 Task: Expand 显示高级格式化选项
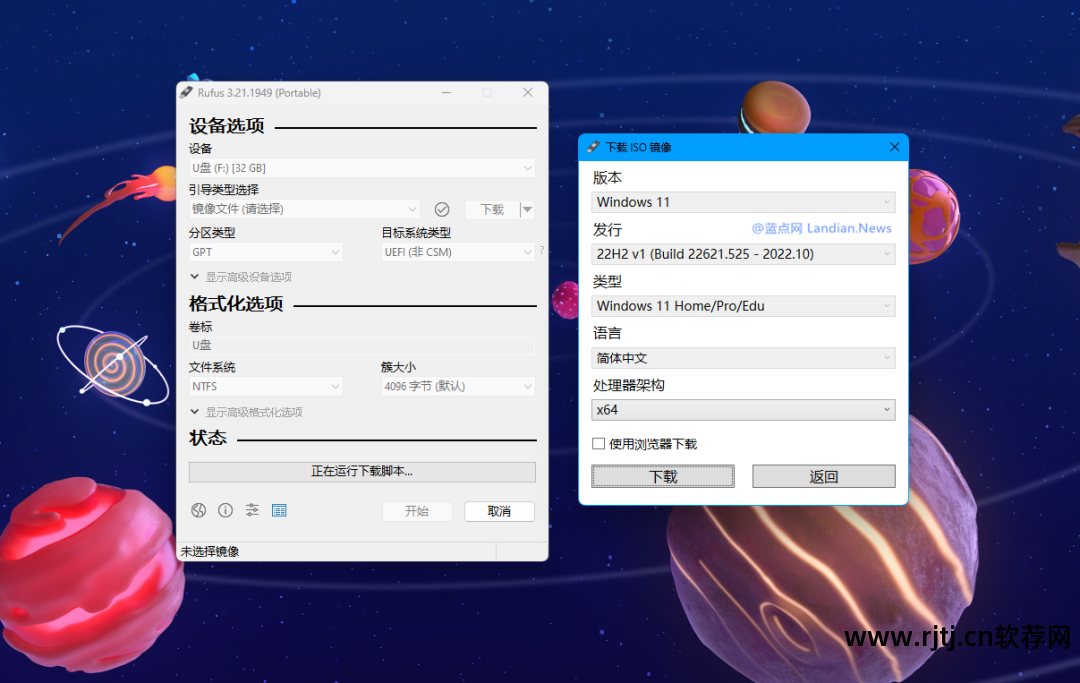[247, 412]
